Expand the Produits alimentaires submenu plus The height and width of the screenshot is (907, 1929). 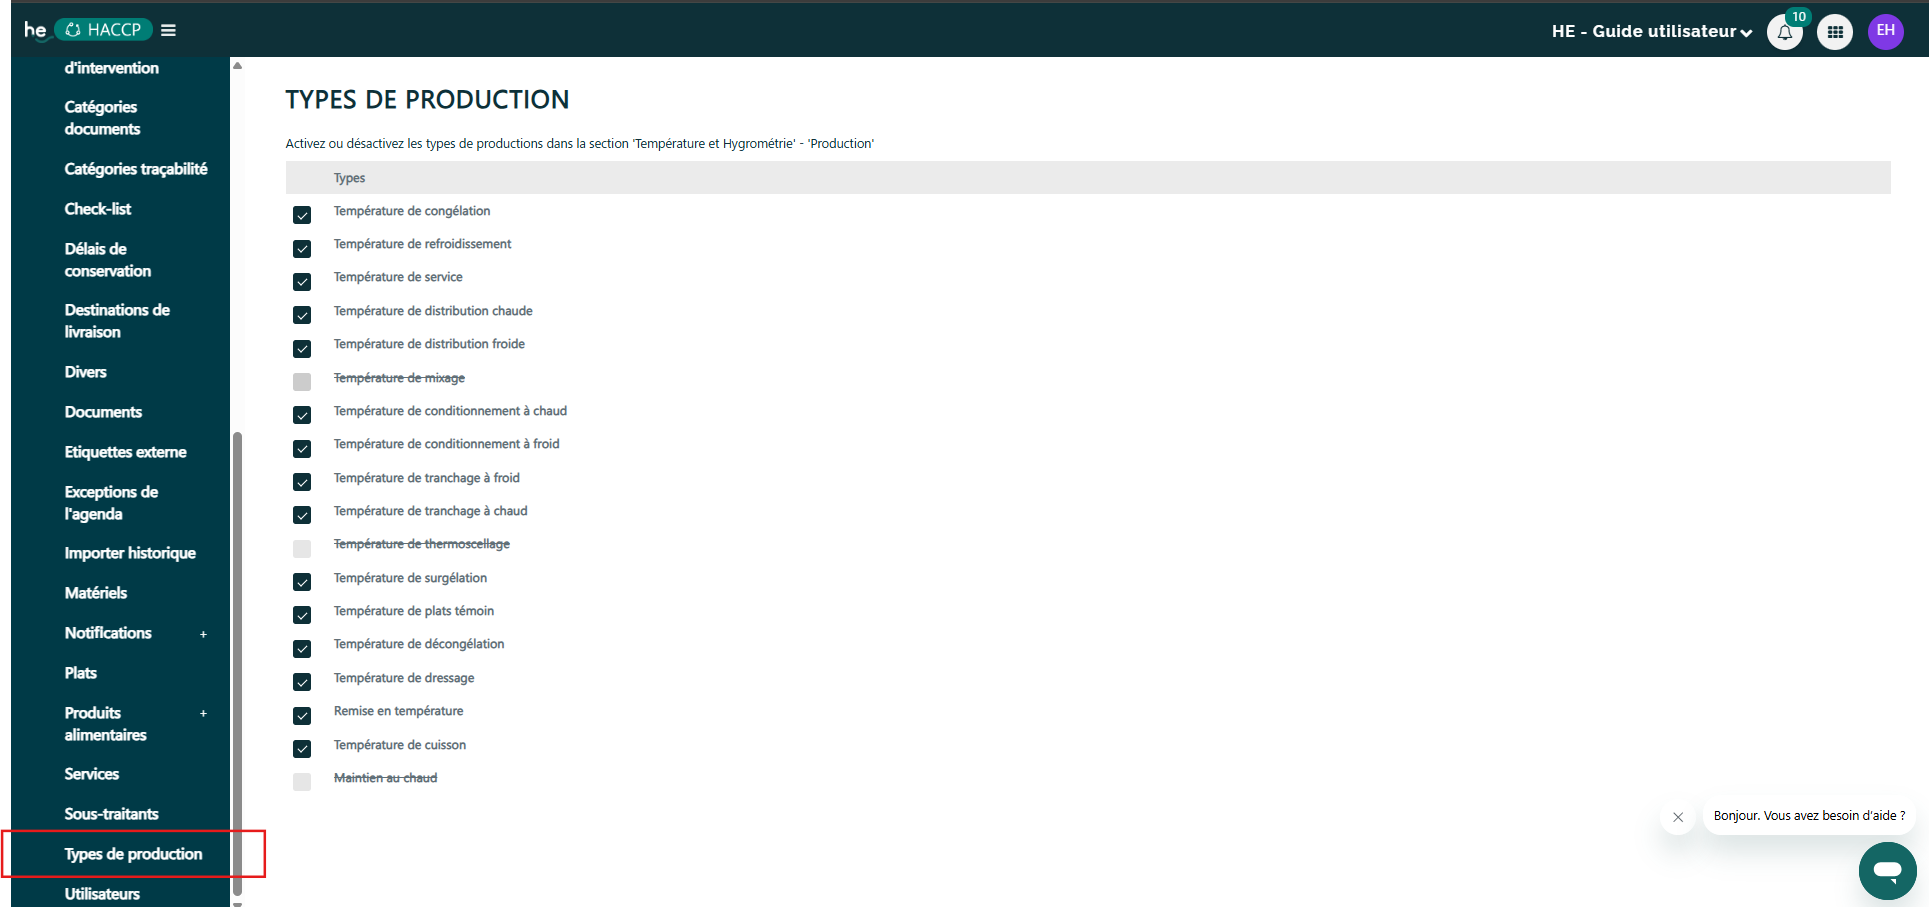coord(203,714)
